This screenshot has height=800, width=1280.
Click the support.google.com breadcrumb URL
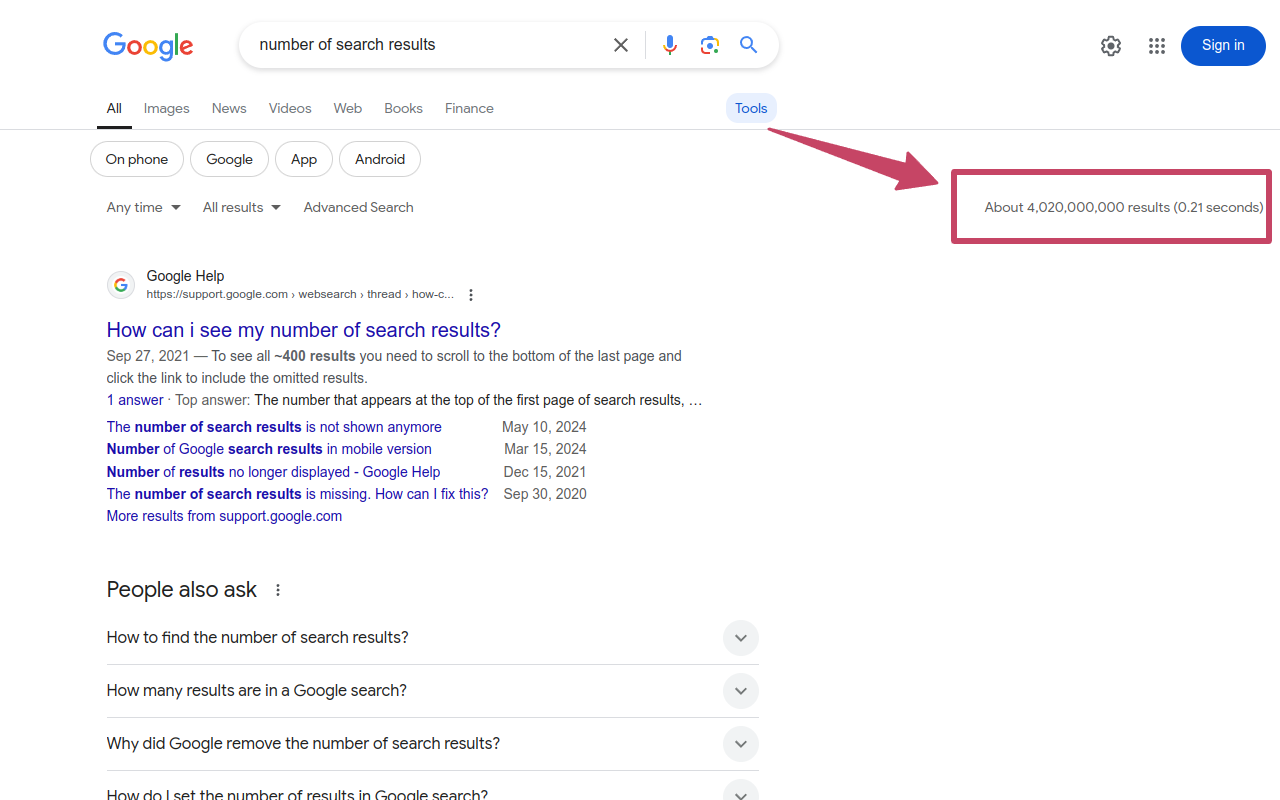(x=300, y=295)
